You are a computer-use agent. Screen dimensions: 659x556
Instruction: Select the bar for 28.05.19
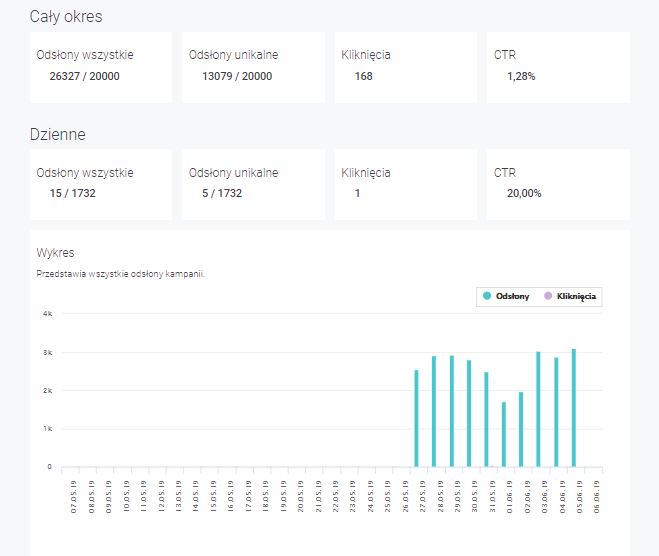click(x=434, y=411)
